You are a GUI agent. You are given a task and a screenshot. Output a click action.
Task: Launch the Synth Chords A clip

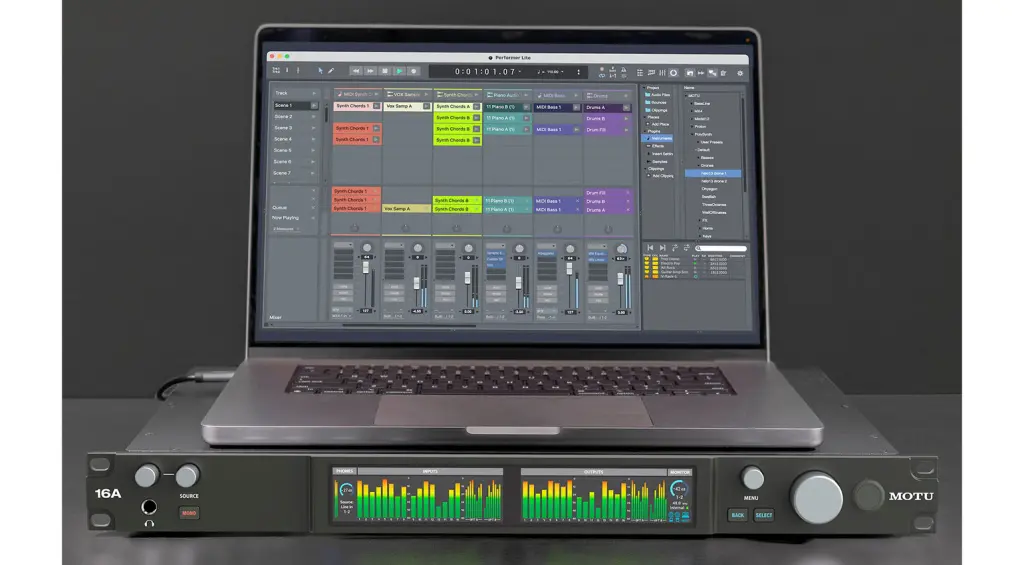pyautogui.click(x=453, y=106)
